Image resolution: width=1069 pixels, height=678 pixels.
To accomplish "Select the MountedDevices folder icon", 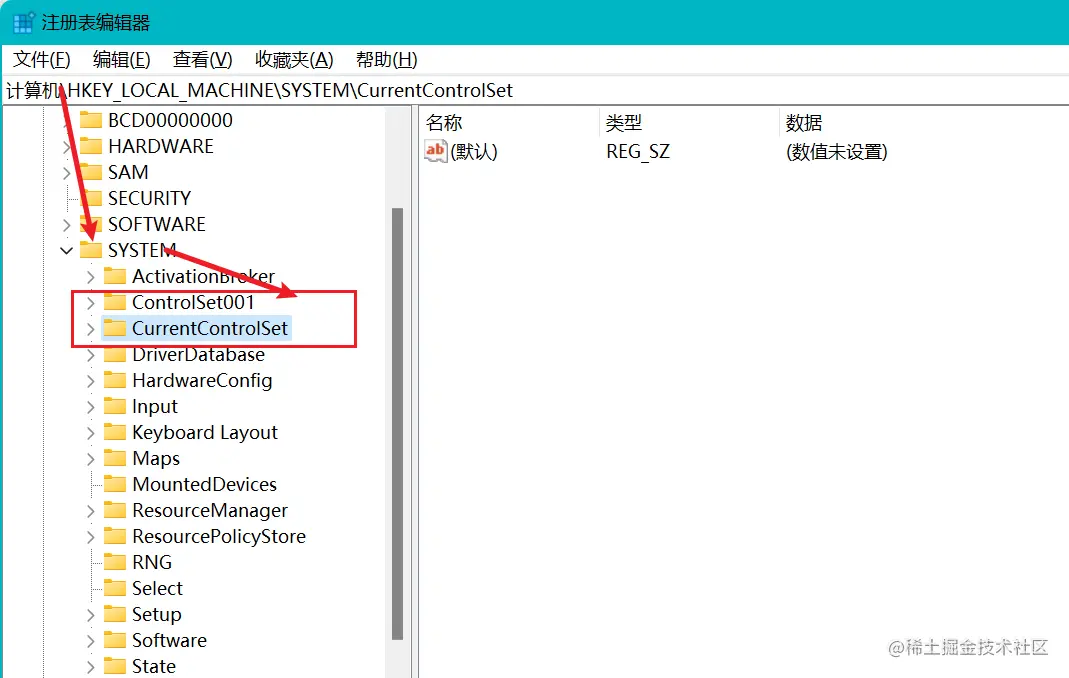I will pyautogui.click(x=115, y=484).
